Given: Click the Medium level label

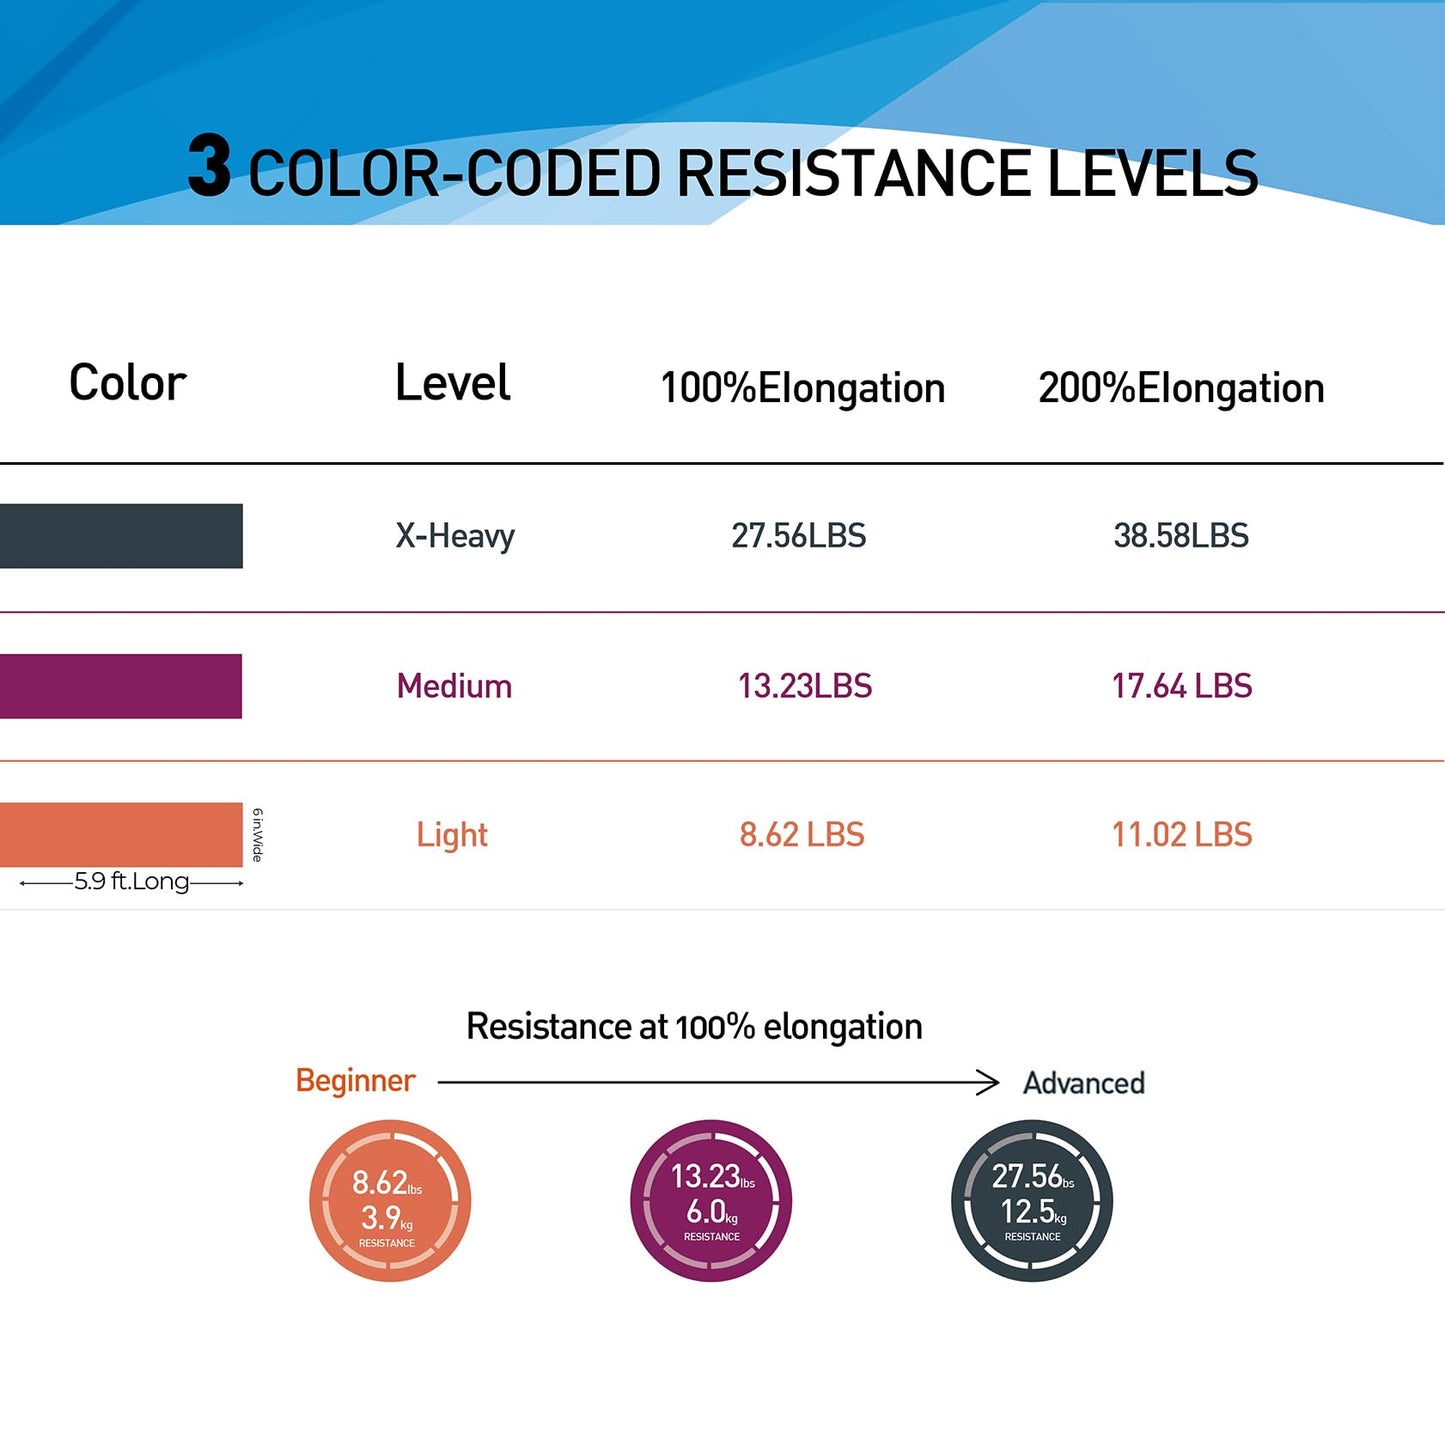Looking at the screenshot, I should (x=454, y=686).
